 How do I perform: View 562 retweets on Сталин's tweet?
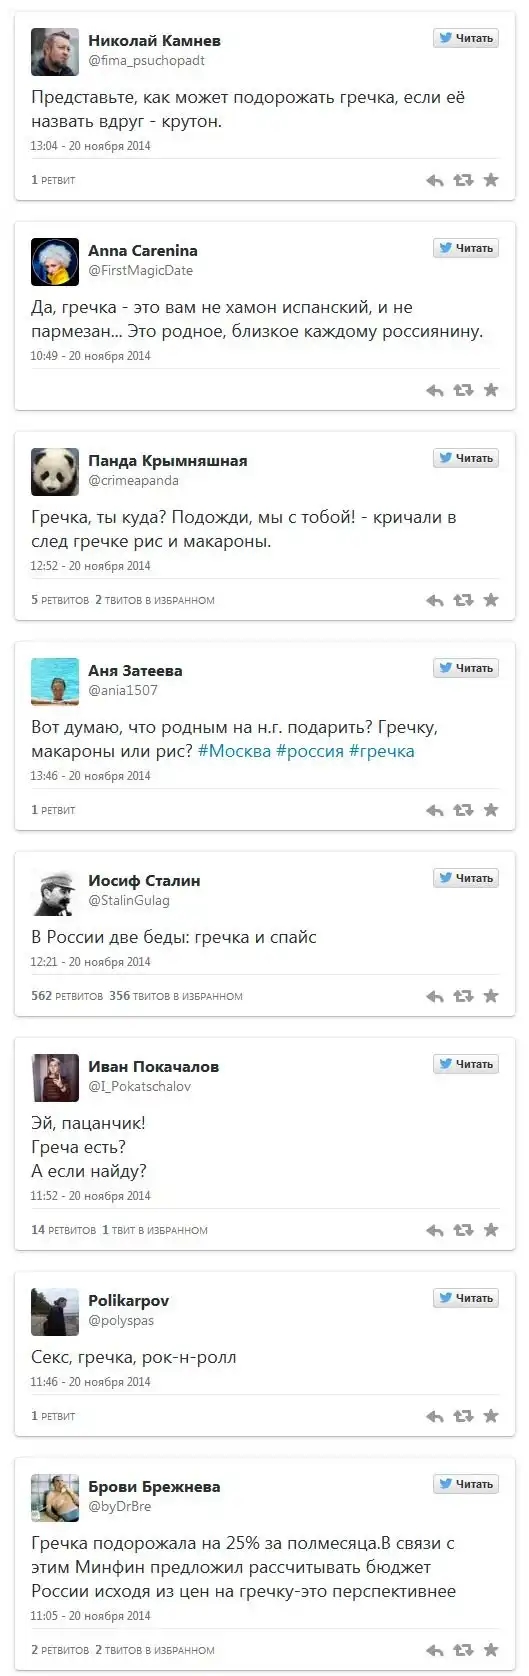(67, 996)
